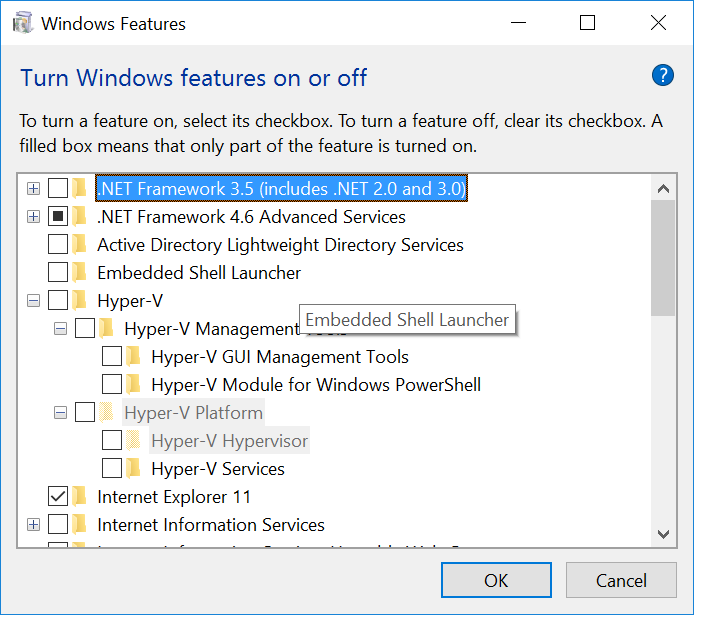Click folder icon beside Active Directory Lightweight Directory Services
Image resolution: width=702 pixels, height=625 pixels.
(80, 244)
